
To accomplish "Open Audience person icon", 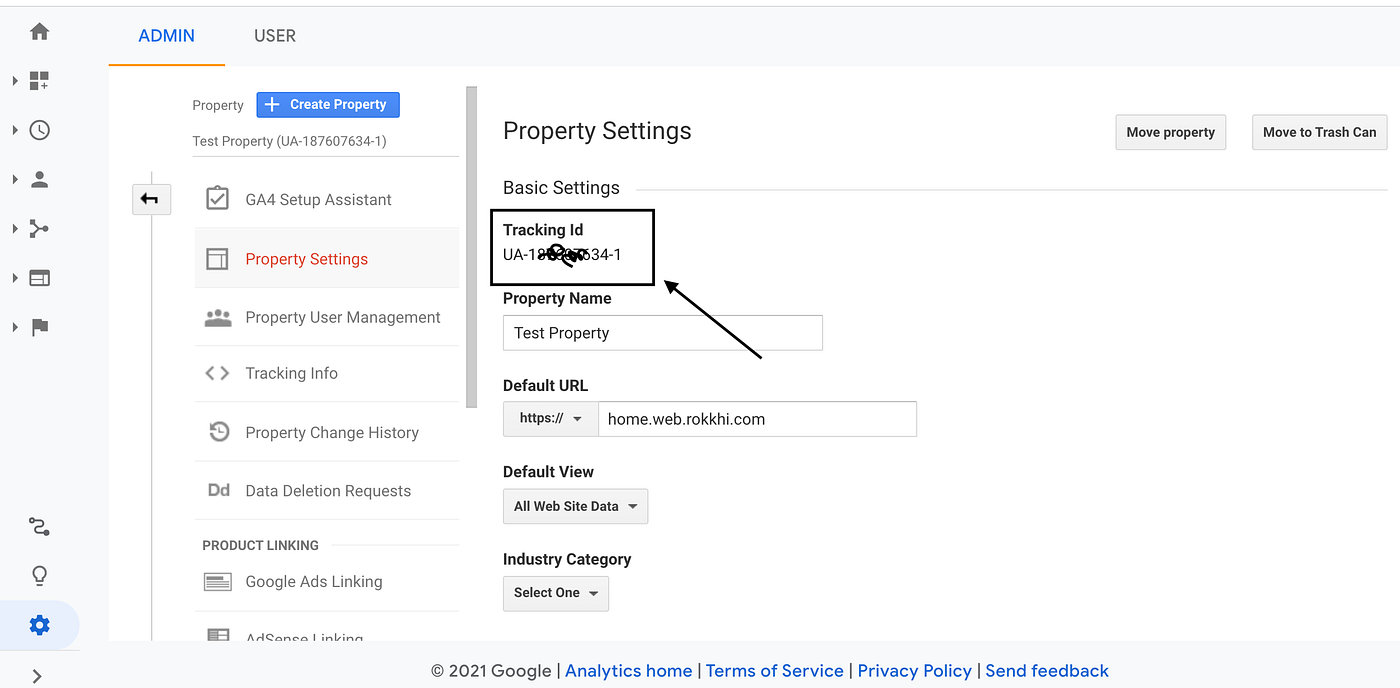I will pyautogui.click(x=39, y=180).
